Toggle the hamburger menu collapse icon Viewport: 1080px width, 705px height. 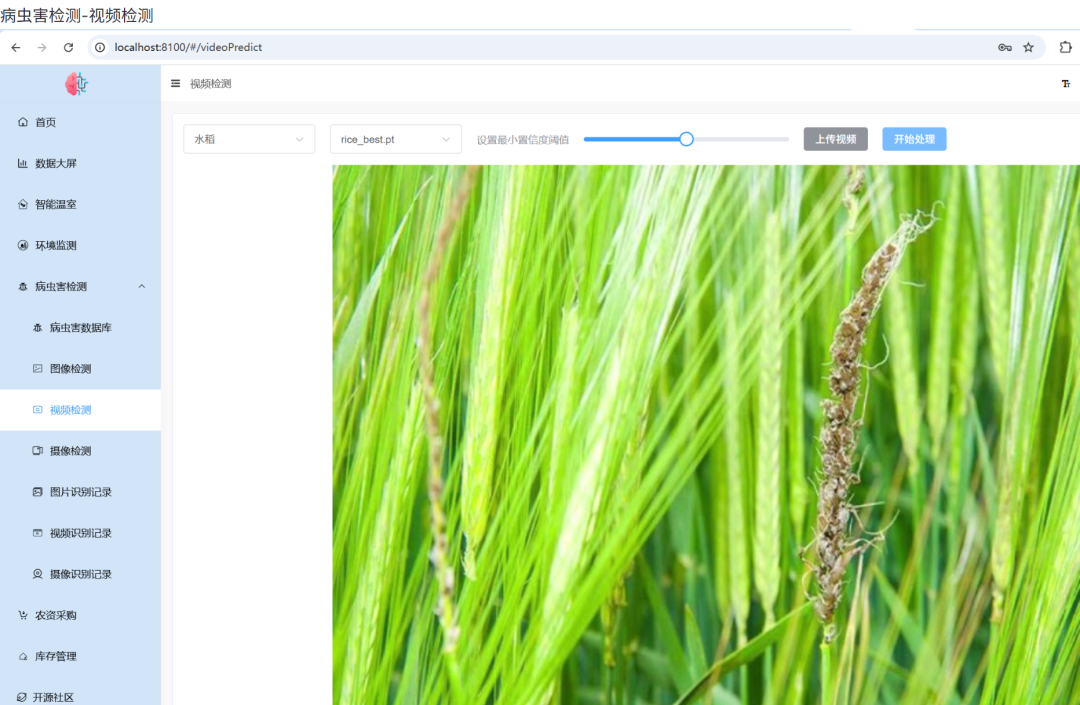point(176,83)
